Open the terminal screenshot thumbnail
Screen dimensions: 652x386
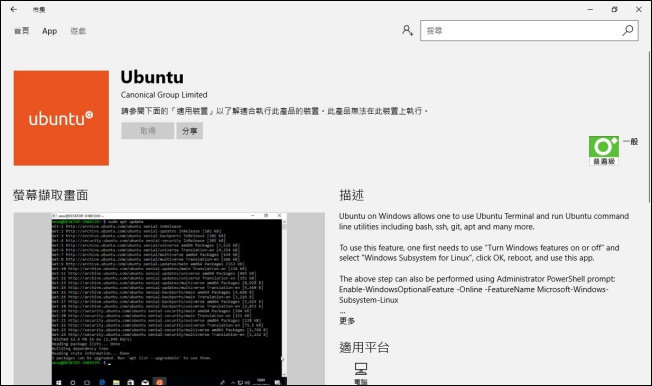(x=169, y=299)
